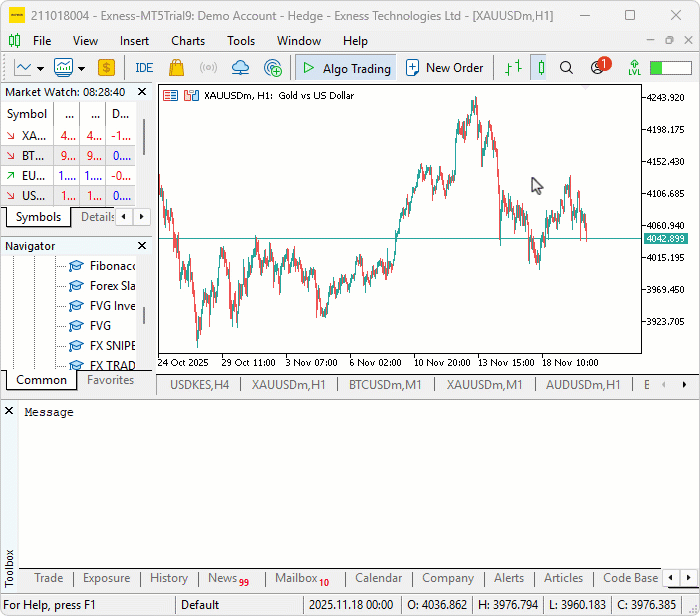Switch to the Symbols tab
This screenshot has width=700, height=616.
click(38, 217)
